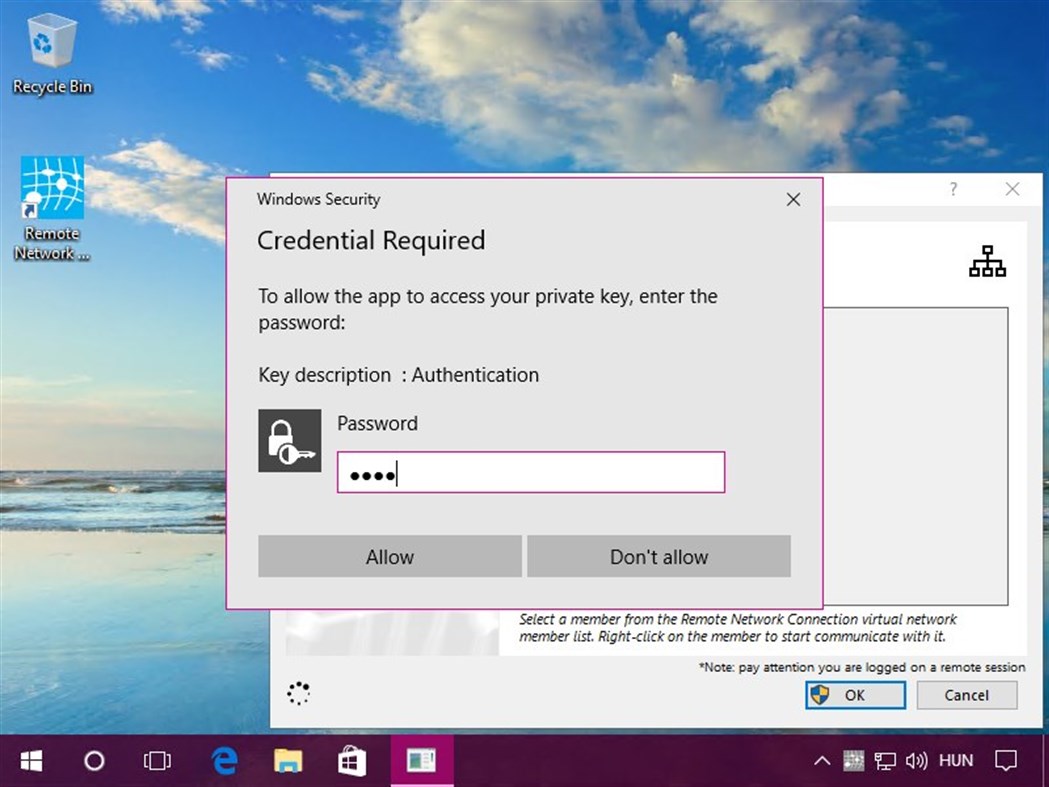Open Cortana search from the taskbar

pos(94,760)
